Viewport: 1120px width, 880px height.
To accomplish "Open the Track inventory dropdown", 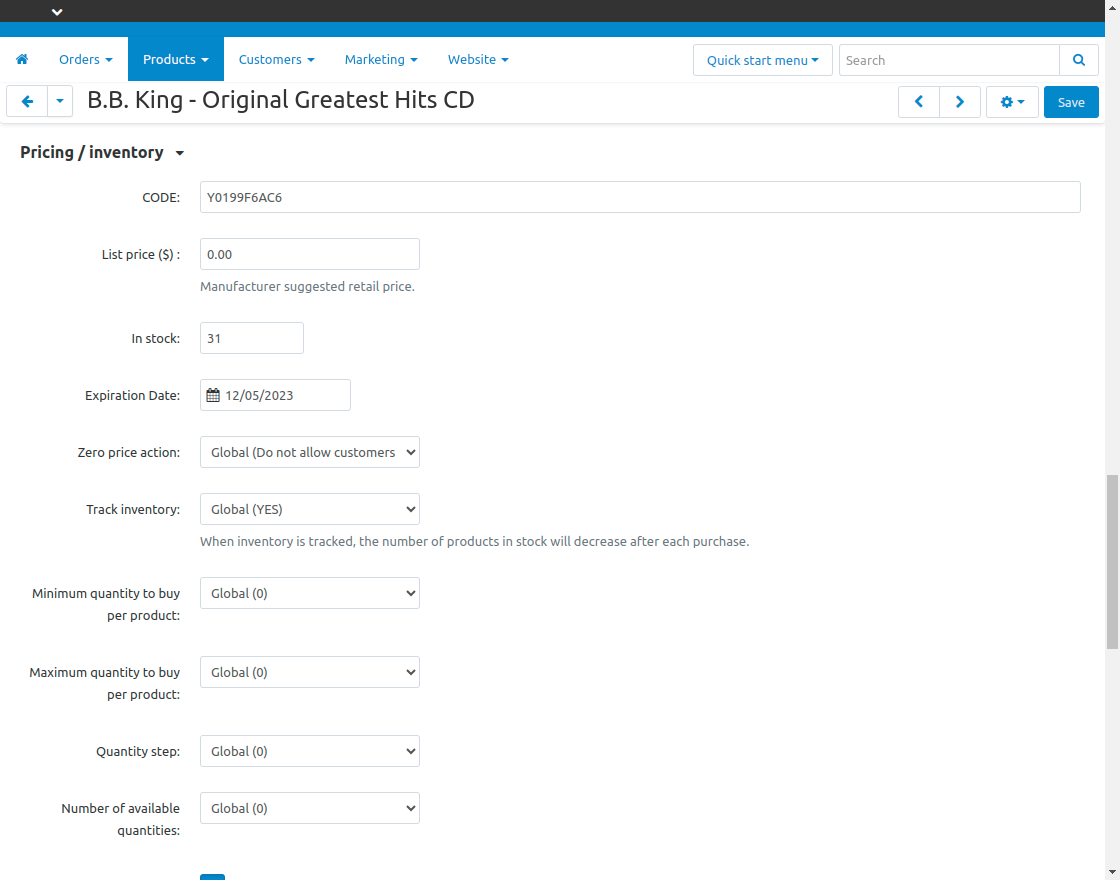I will [309, 509].
